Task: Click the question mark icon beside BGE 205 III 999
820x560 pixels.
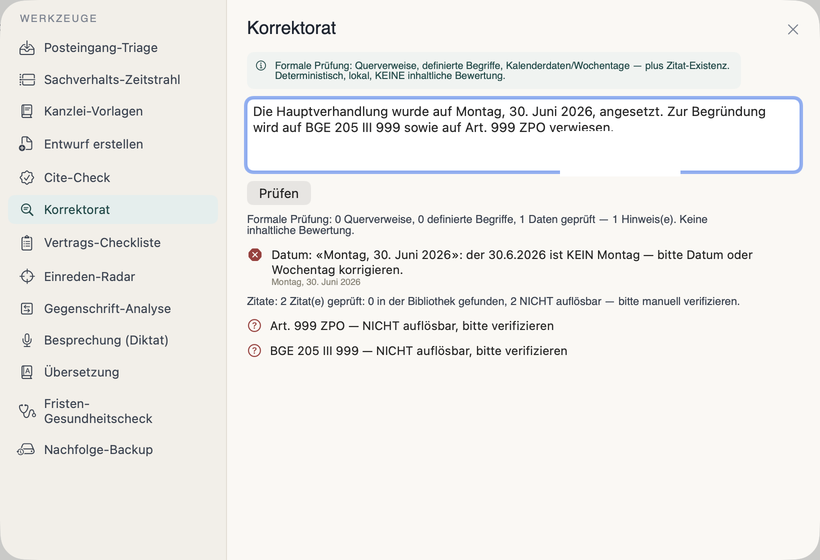Action: (254, 351)
